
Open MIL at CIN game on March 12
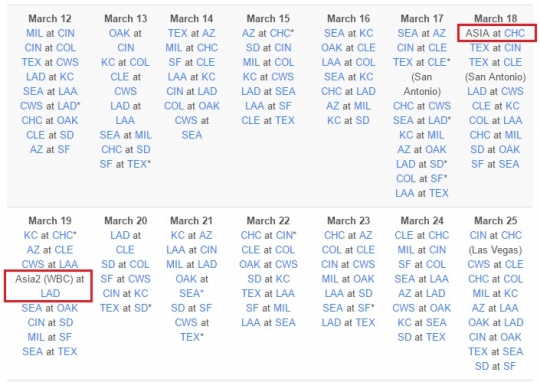50,33
